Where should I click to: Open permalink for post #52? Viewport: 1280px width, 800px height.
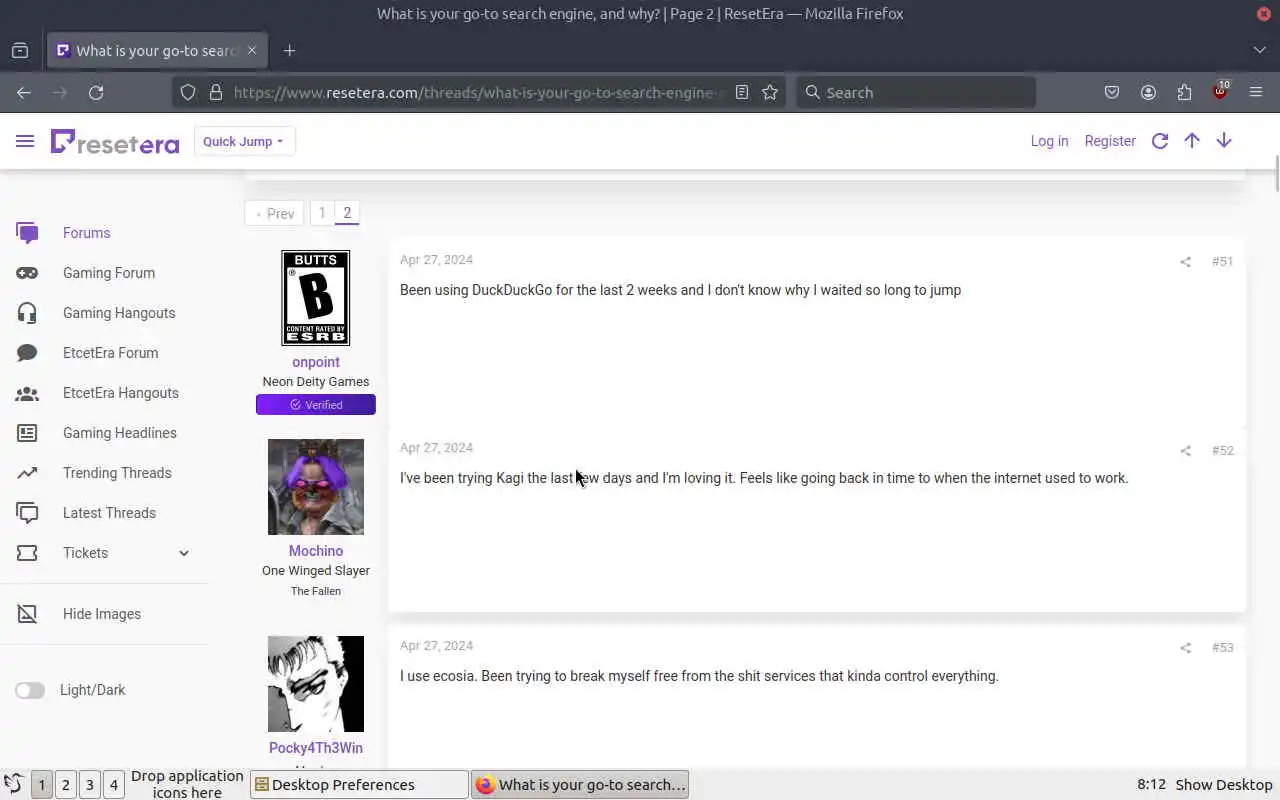coord(1222,451)
